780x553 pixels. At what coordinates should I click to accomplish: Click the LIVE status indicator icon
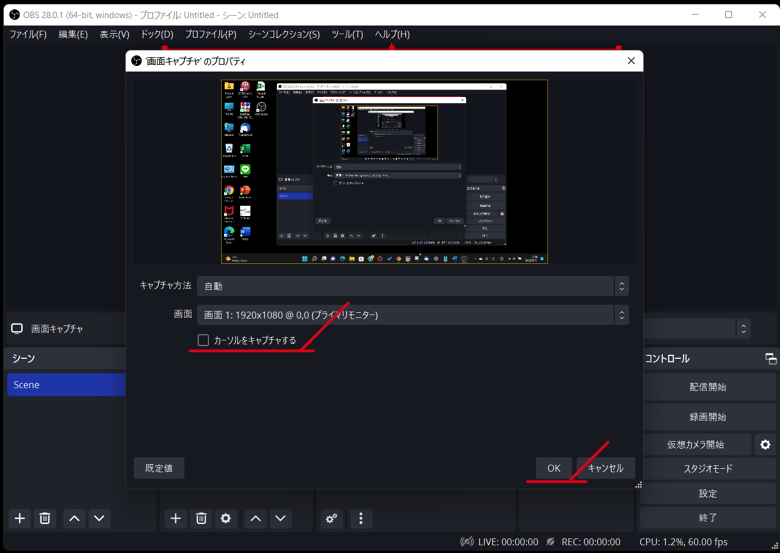[467, 542]
